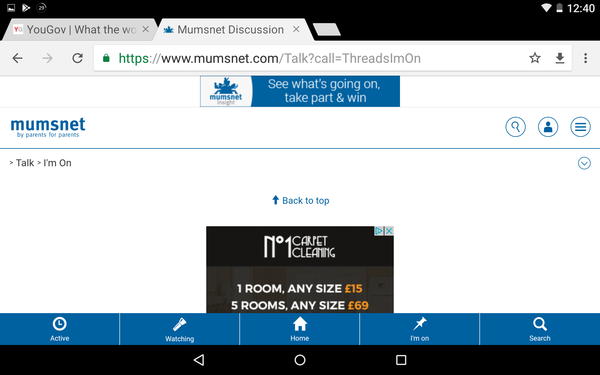Viewport: 600px width, 375px height.
Task: Click the I'm On breadcrumb
Action: pos(57,163)
